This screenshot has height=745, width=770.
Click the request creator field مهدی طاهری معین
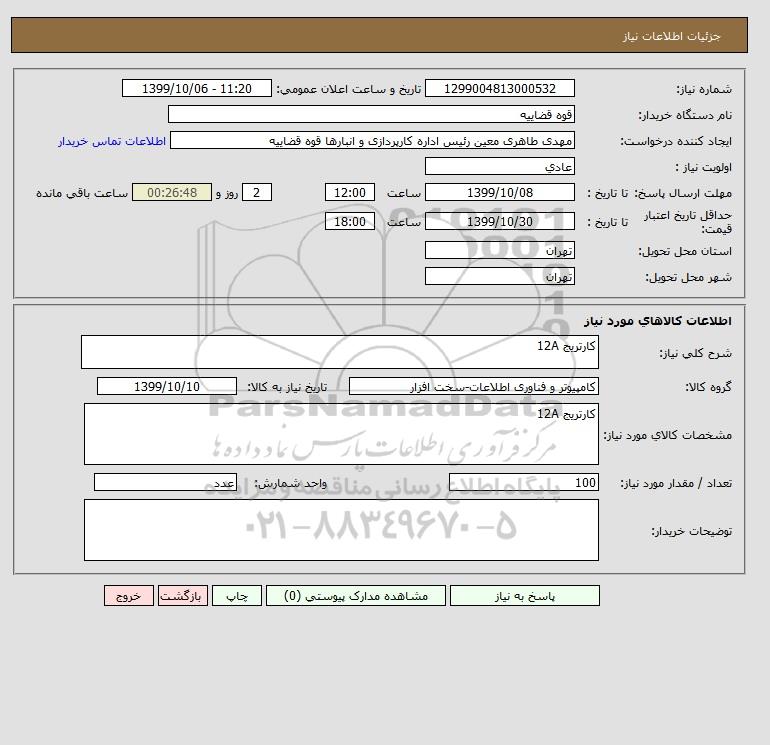point(372,140)
